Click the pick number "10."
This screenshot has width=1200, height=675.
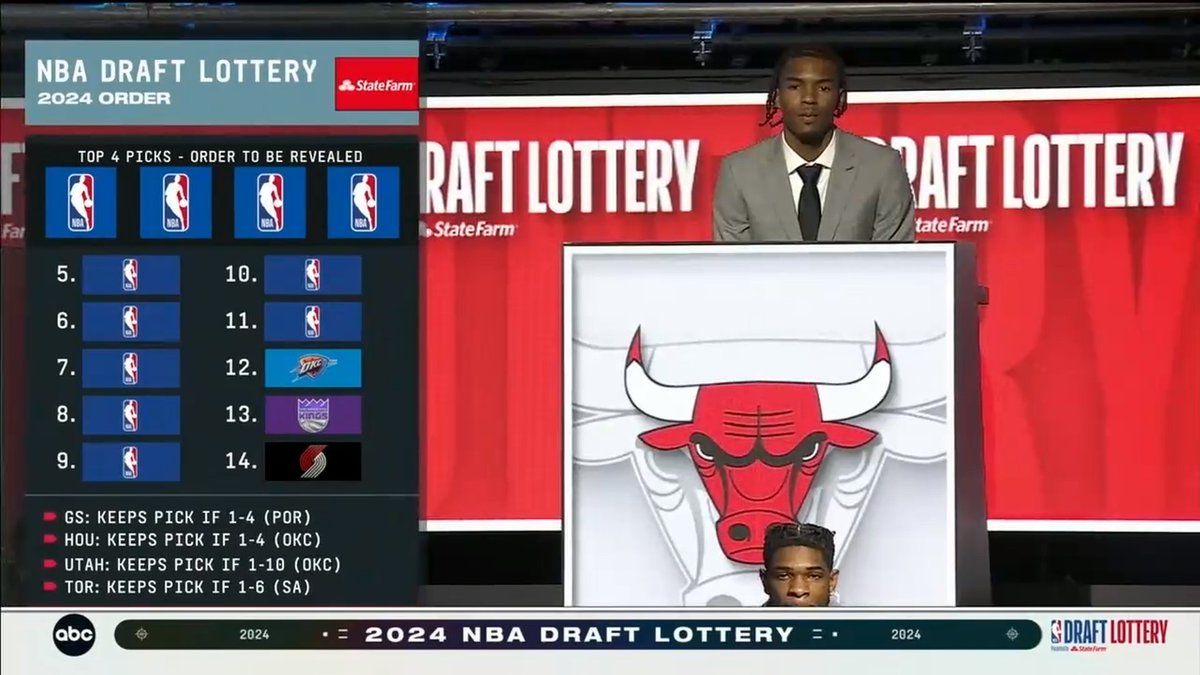241,274
